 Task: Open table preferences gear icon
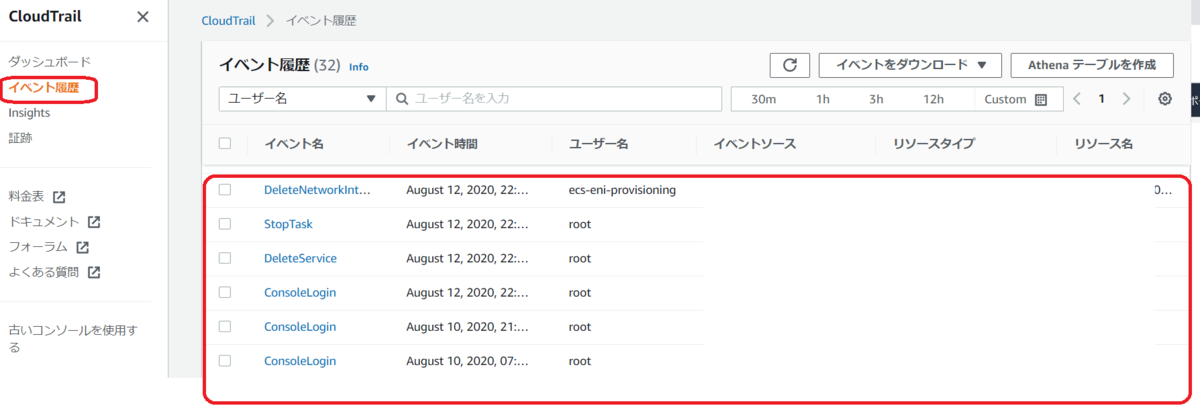[1165, 99]
